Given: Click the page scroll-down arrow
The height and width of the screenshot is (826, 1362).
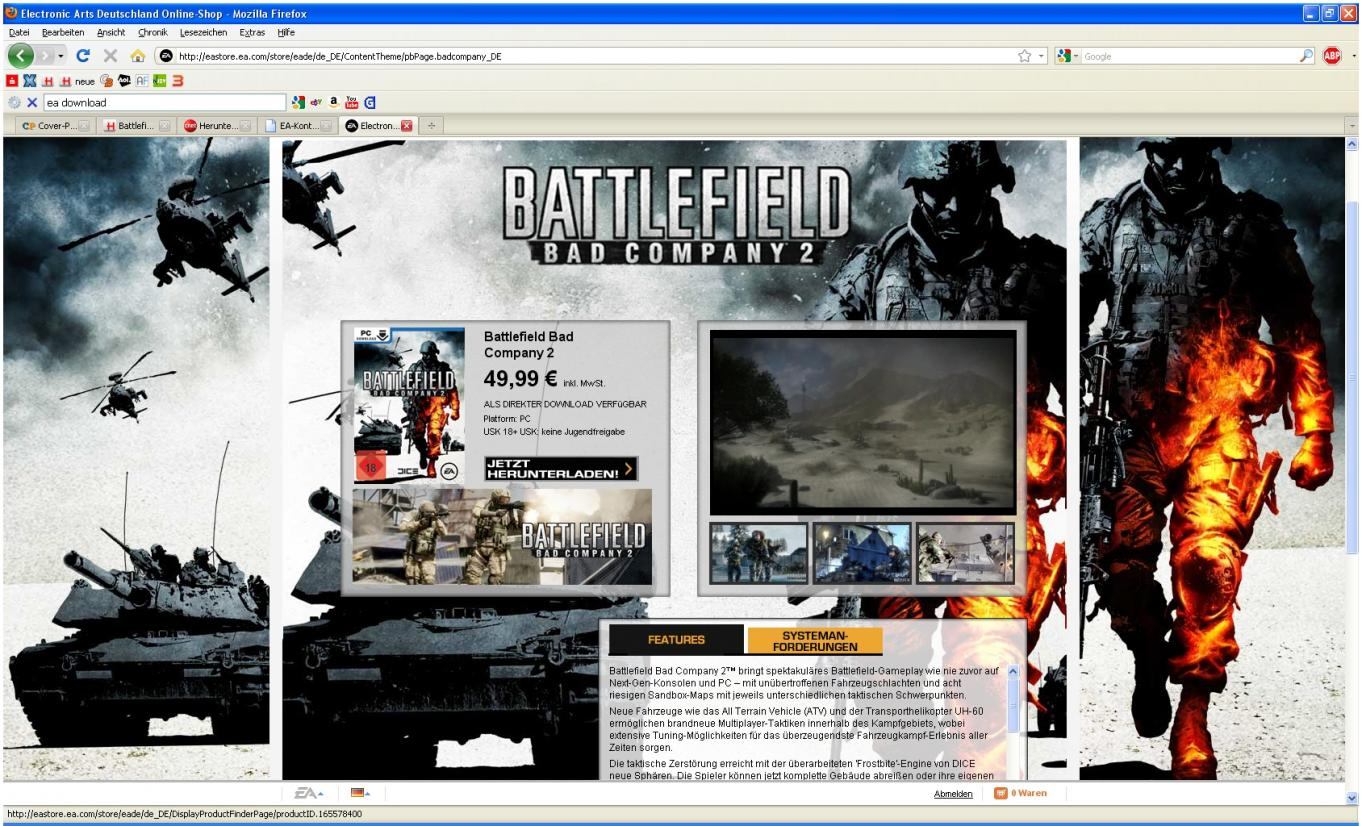Looking at the screenshot, I should [1354, 798].
